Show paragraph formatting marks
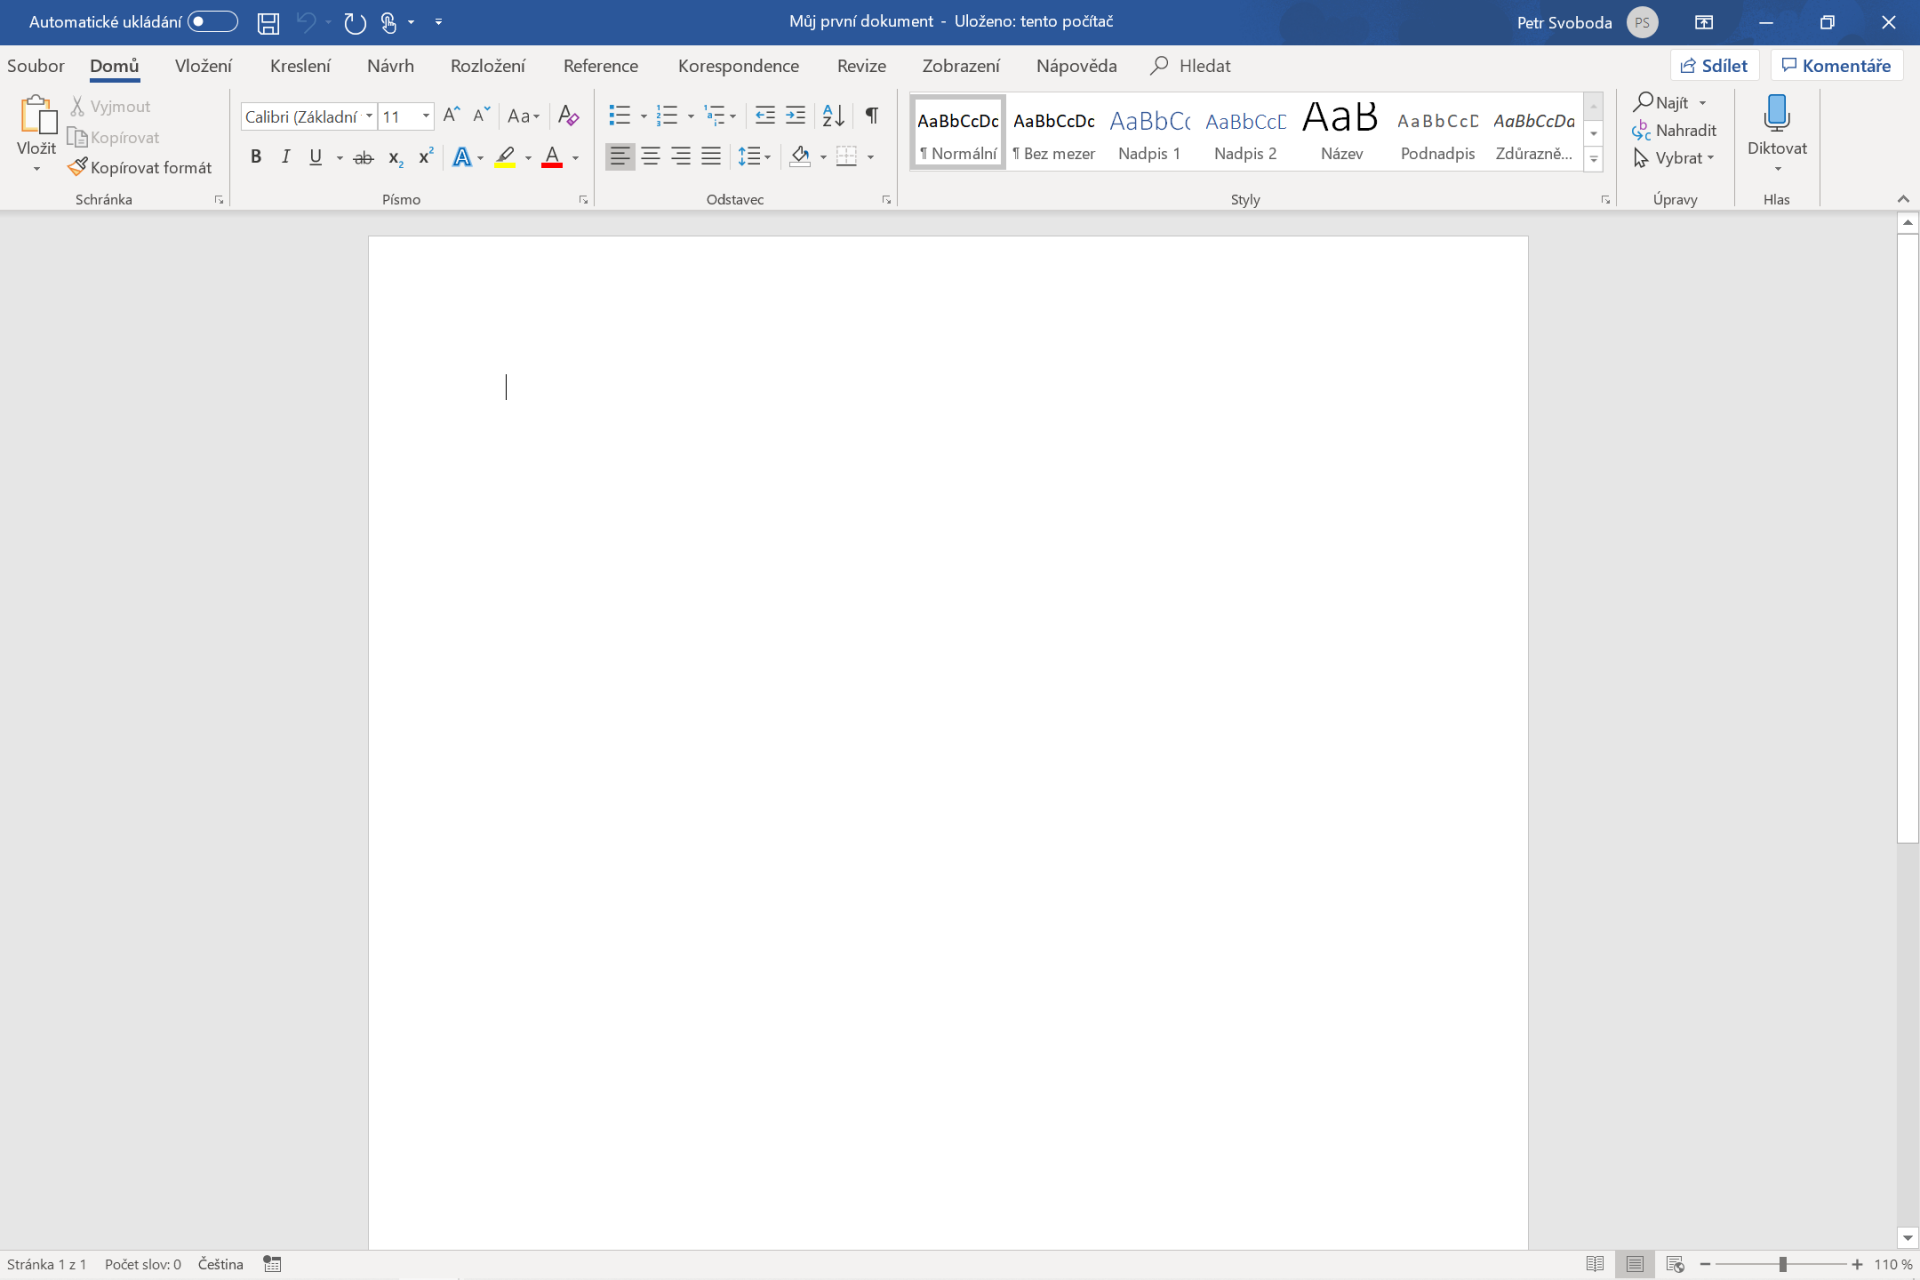The height and width of the screenshot is (1280, 1920). coord(871,116)
